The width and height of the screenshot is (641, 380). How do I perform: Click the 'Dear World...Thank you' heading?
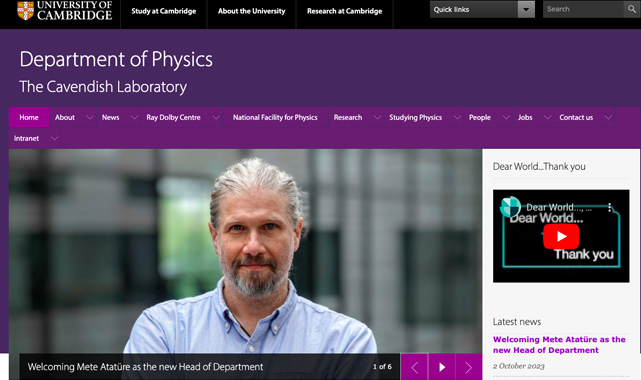tap(539, 166)
